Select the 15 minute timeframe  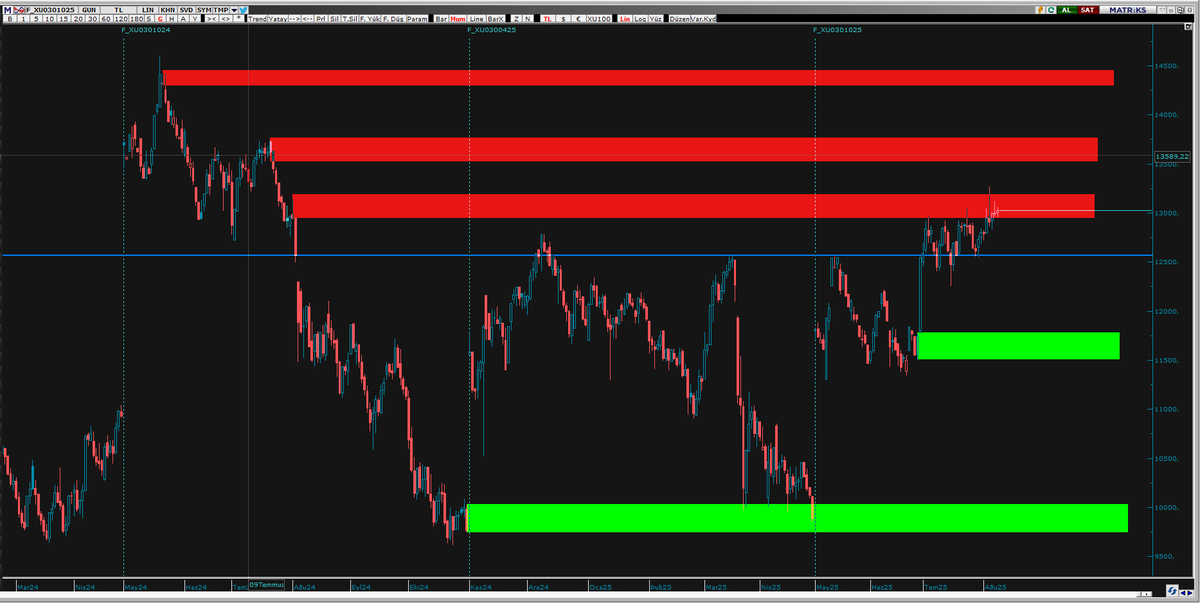pyautogui.click(x=63, y=19)
